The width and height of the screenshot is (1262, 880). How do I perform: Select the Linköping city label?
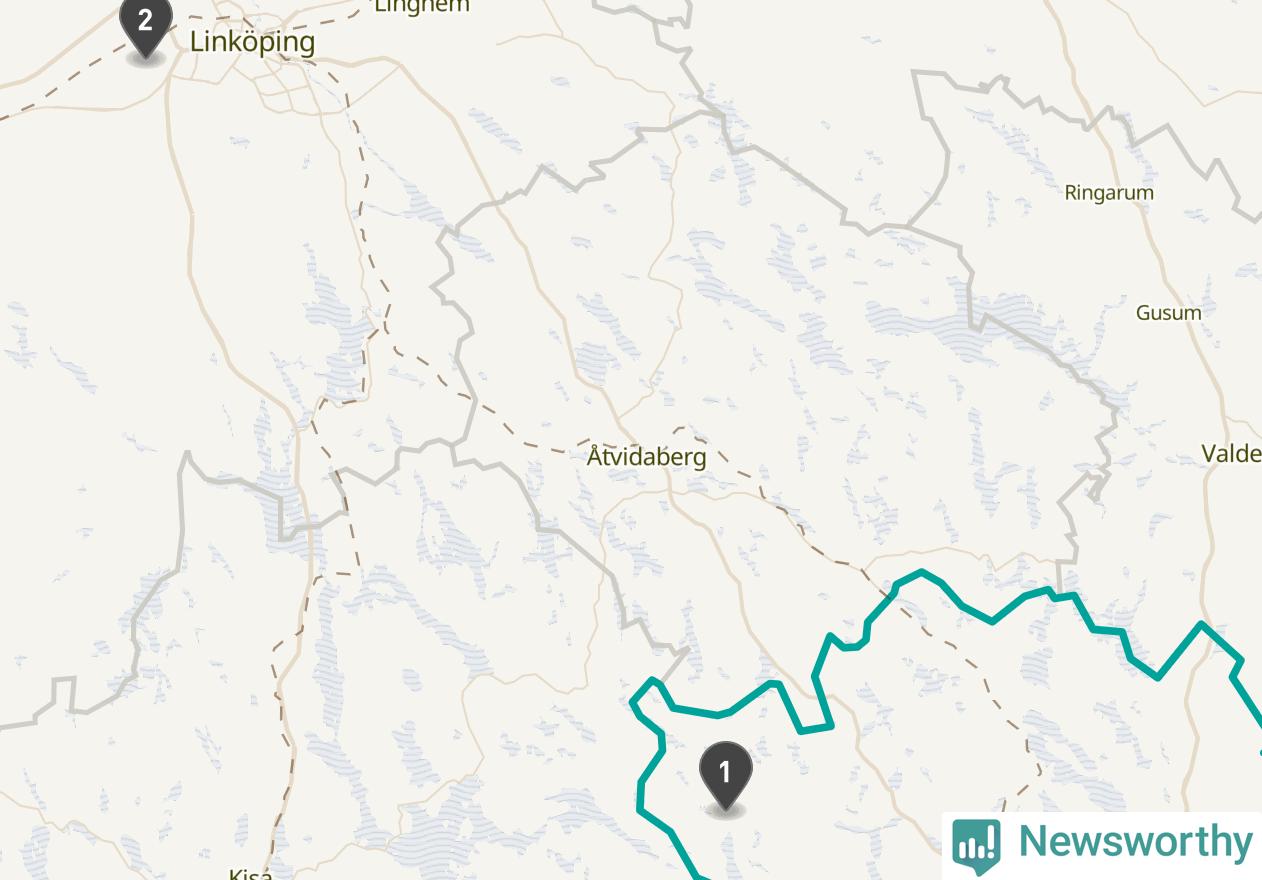pyautogui.click(x=252, y=42)
